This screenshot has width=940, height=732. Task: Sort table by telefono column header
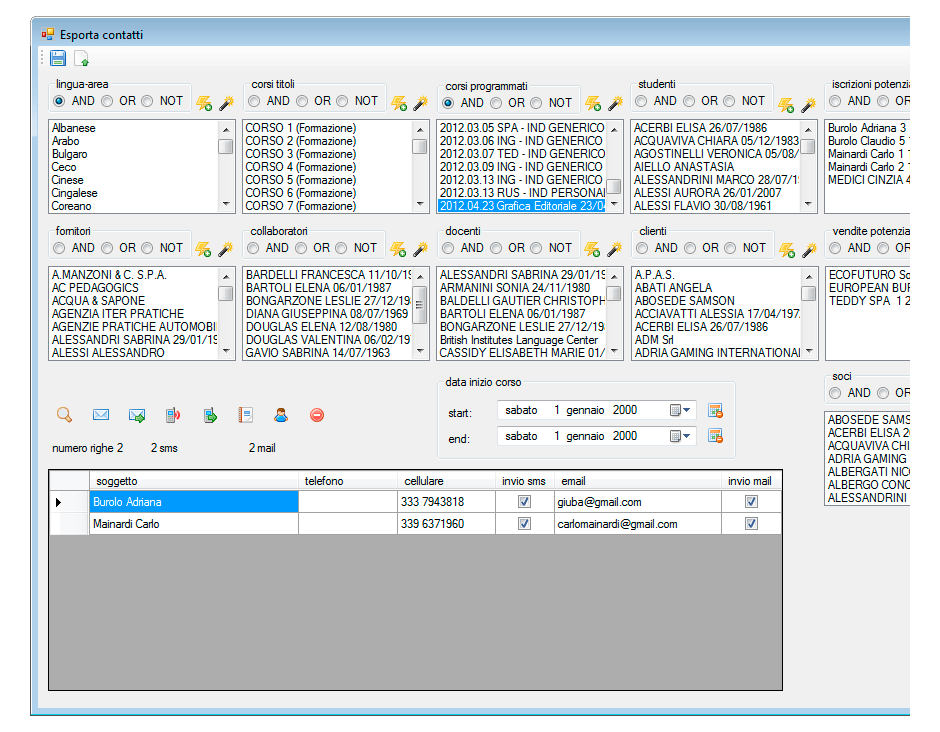[x=348, y=481]
